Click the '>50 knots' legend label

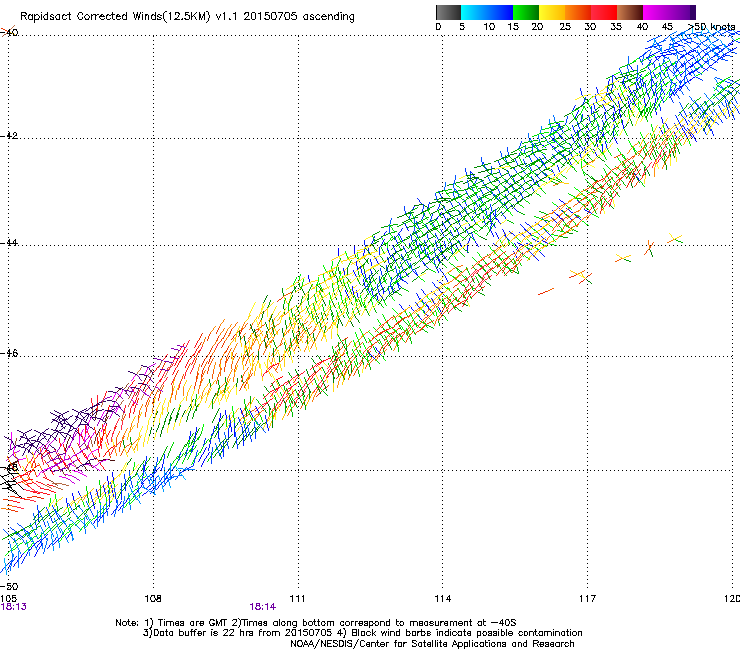(712, 27)
